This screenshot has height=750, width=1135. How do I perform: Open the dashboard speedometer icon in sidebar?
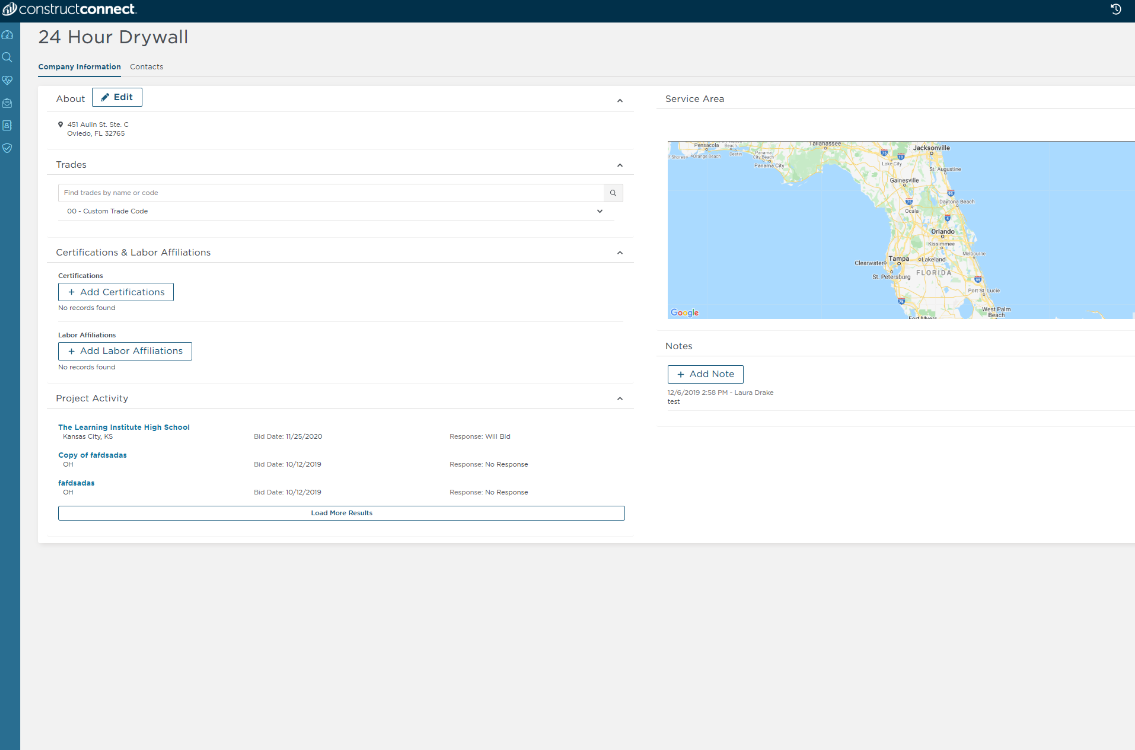(7, 34)
